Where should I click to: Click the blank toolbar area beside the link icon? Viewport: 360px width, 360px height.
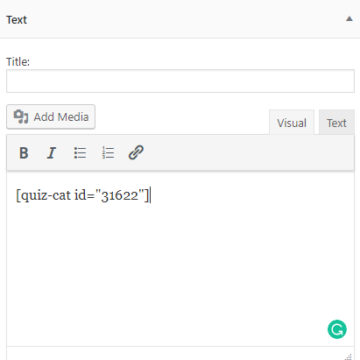[250, 153]
